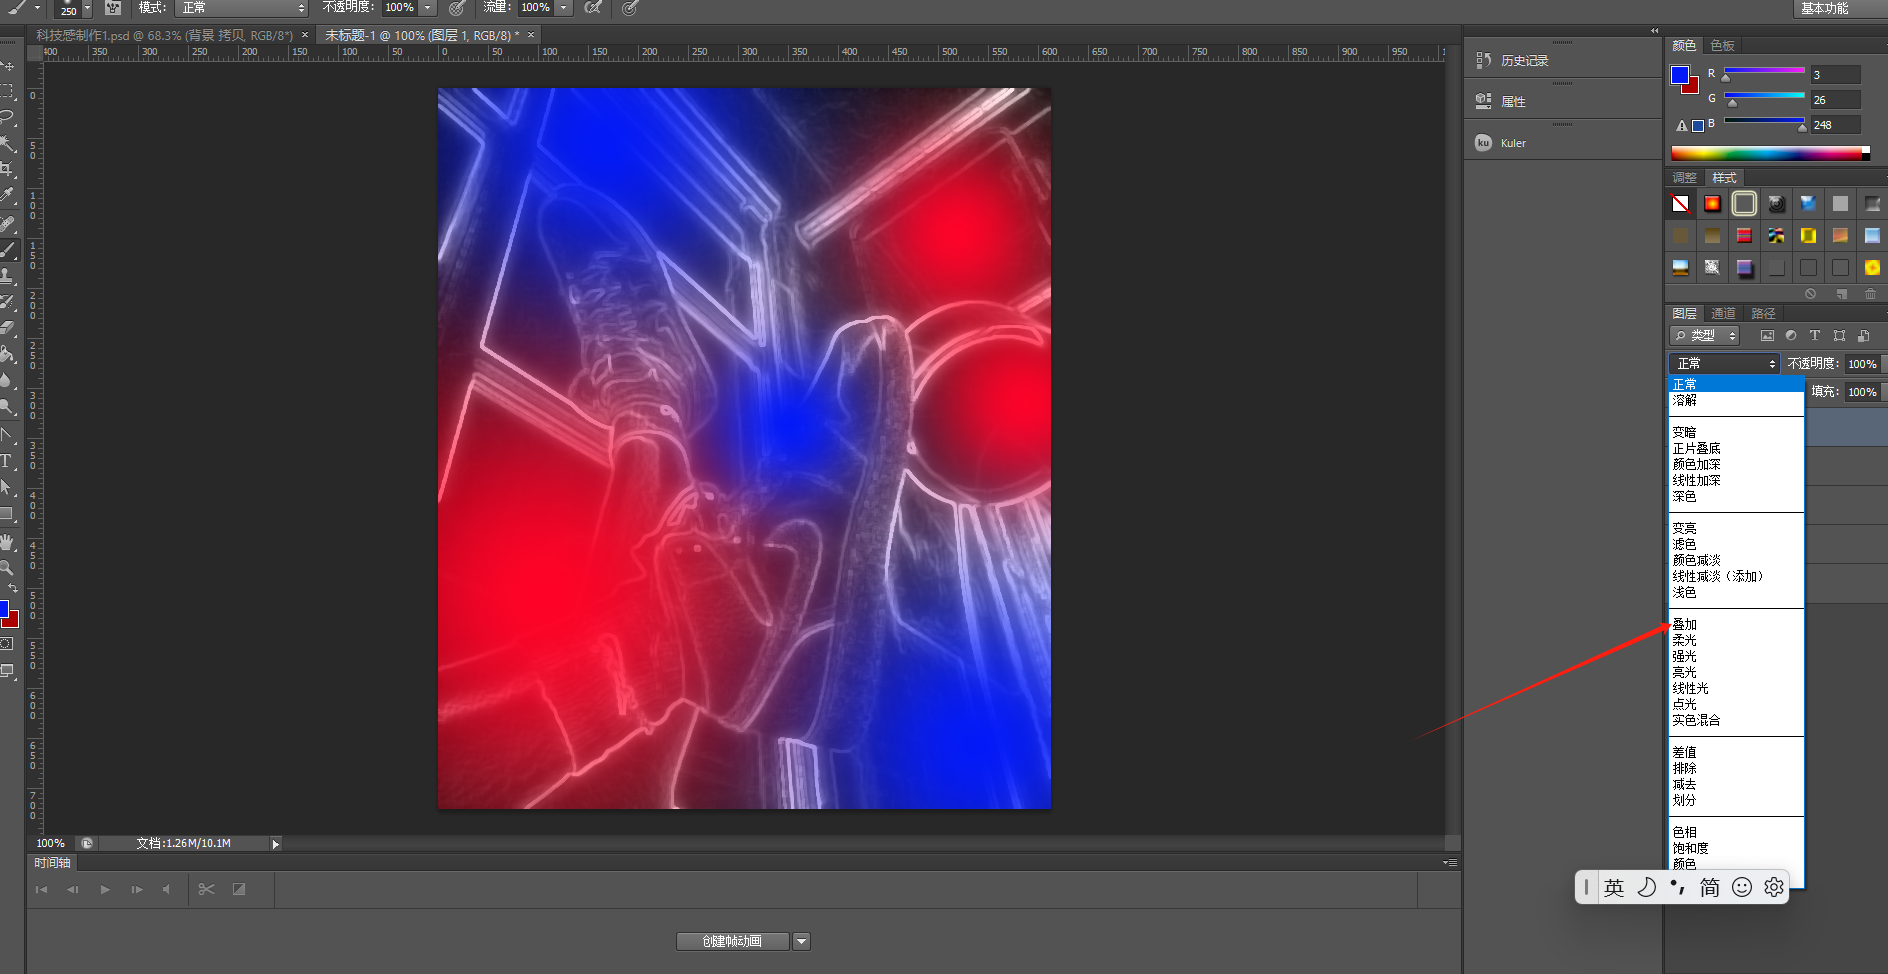This screenshot has height=974, width=1888.
Task: Click the color spectrum ramp bar
Action: click(1770, 153)
